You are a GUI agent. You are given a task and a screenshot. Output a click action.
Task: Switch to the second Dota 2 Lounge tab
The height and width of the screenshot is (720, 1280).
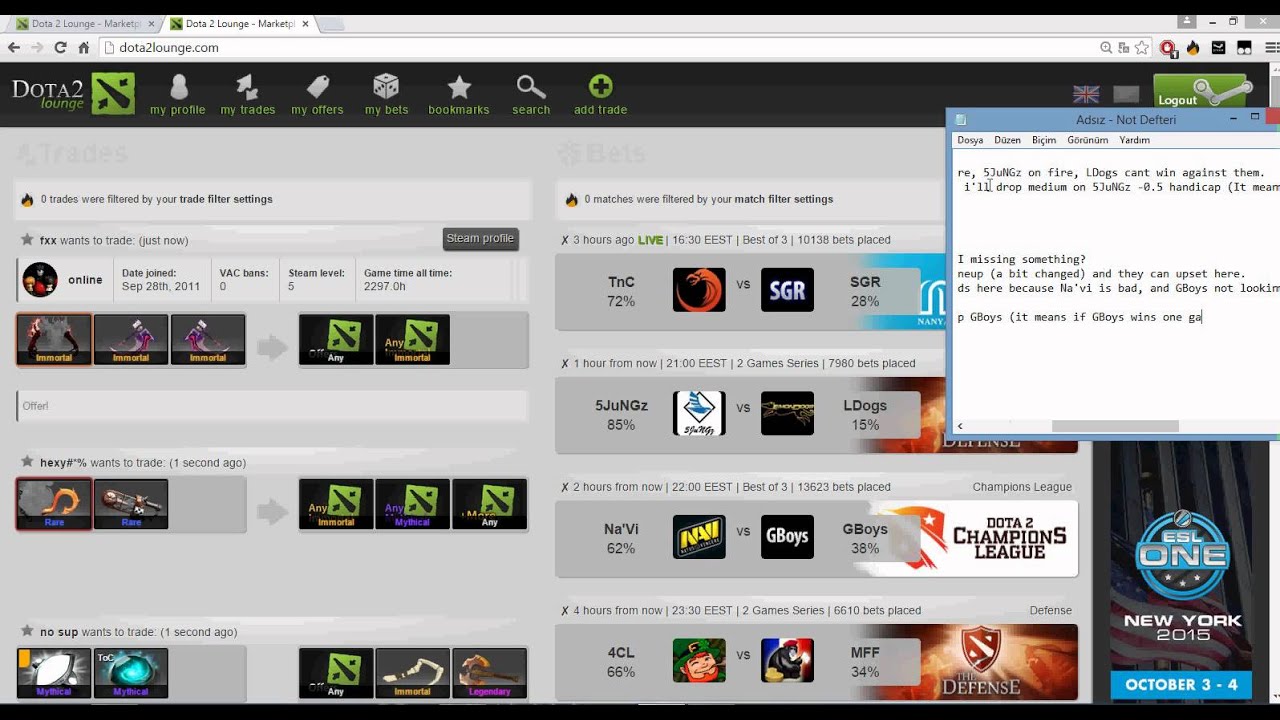238,23
